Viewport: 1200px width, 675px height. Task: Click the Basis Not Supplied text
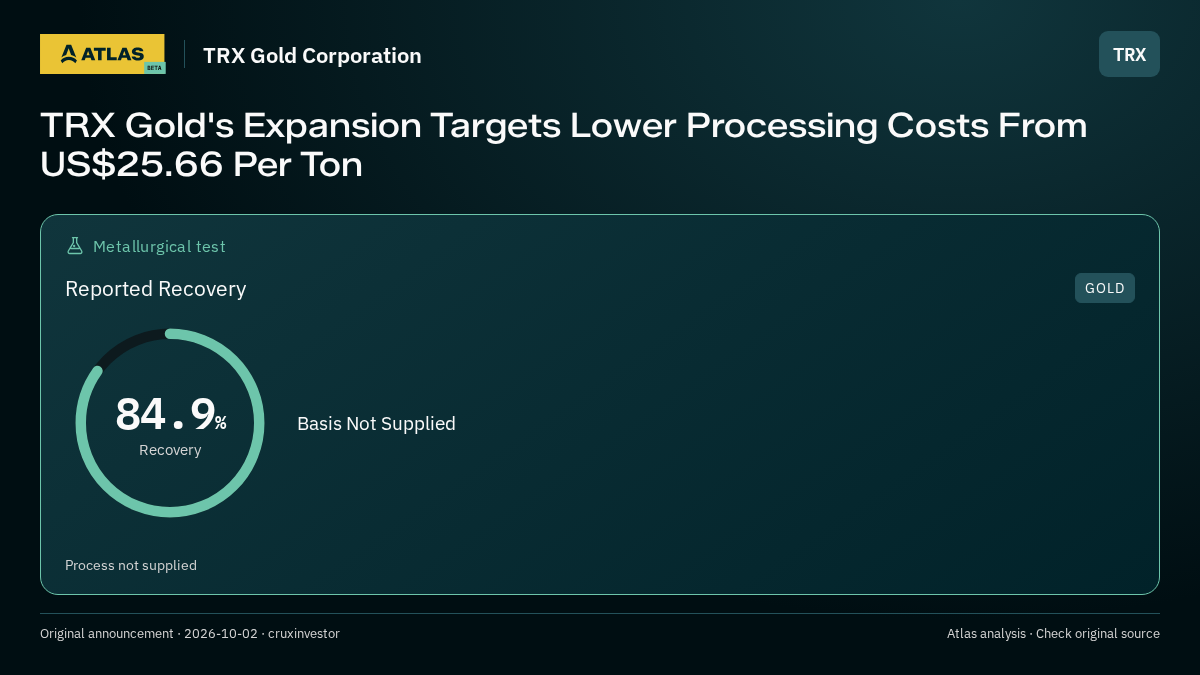pyautogui.click(x=376, y=423)
